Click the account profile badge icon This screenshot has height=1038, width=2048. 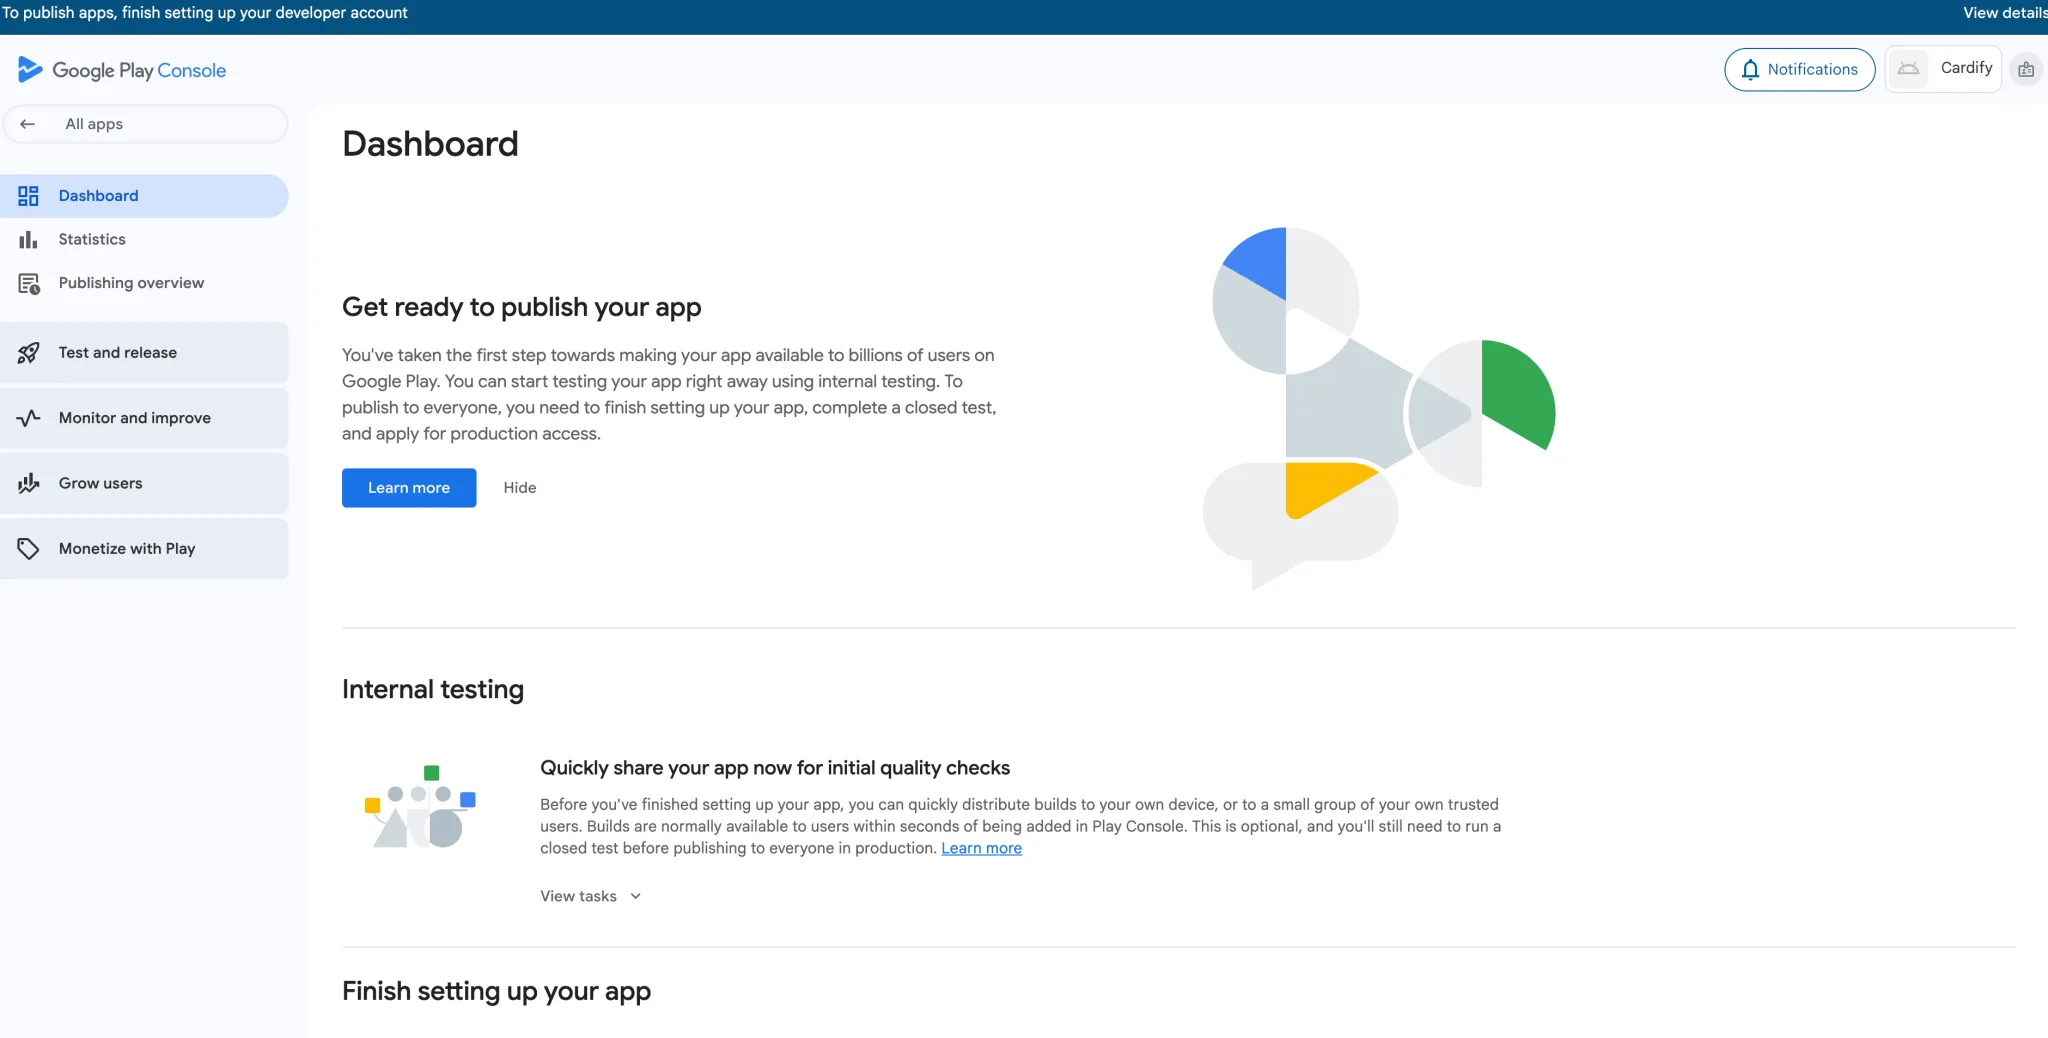point(2028,68)
